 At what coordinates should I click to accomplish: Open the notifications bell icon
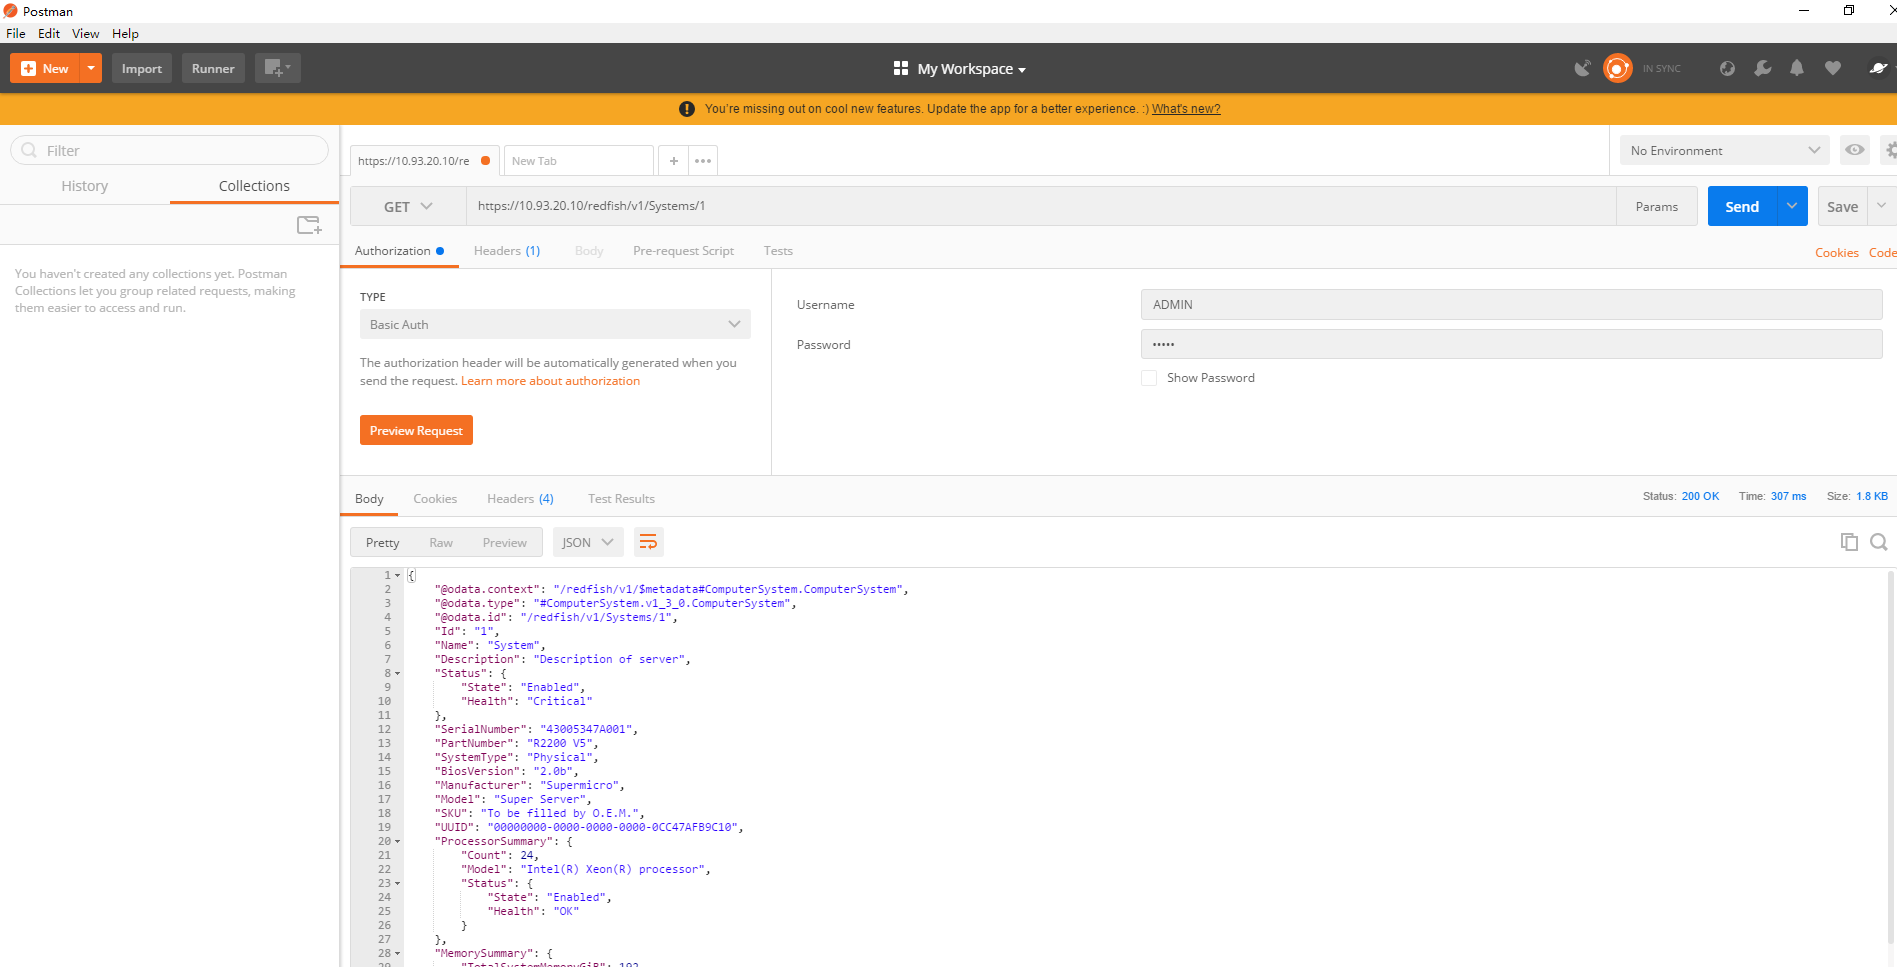[x=1797, y=68]
